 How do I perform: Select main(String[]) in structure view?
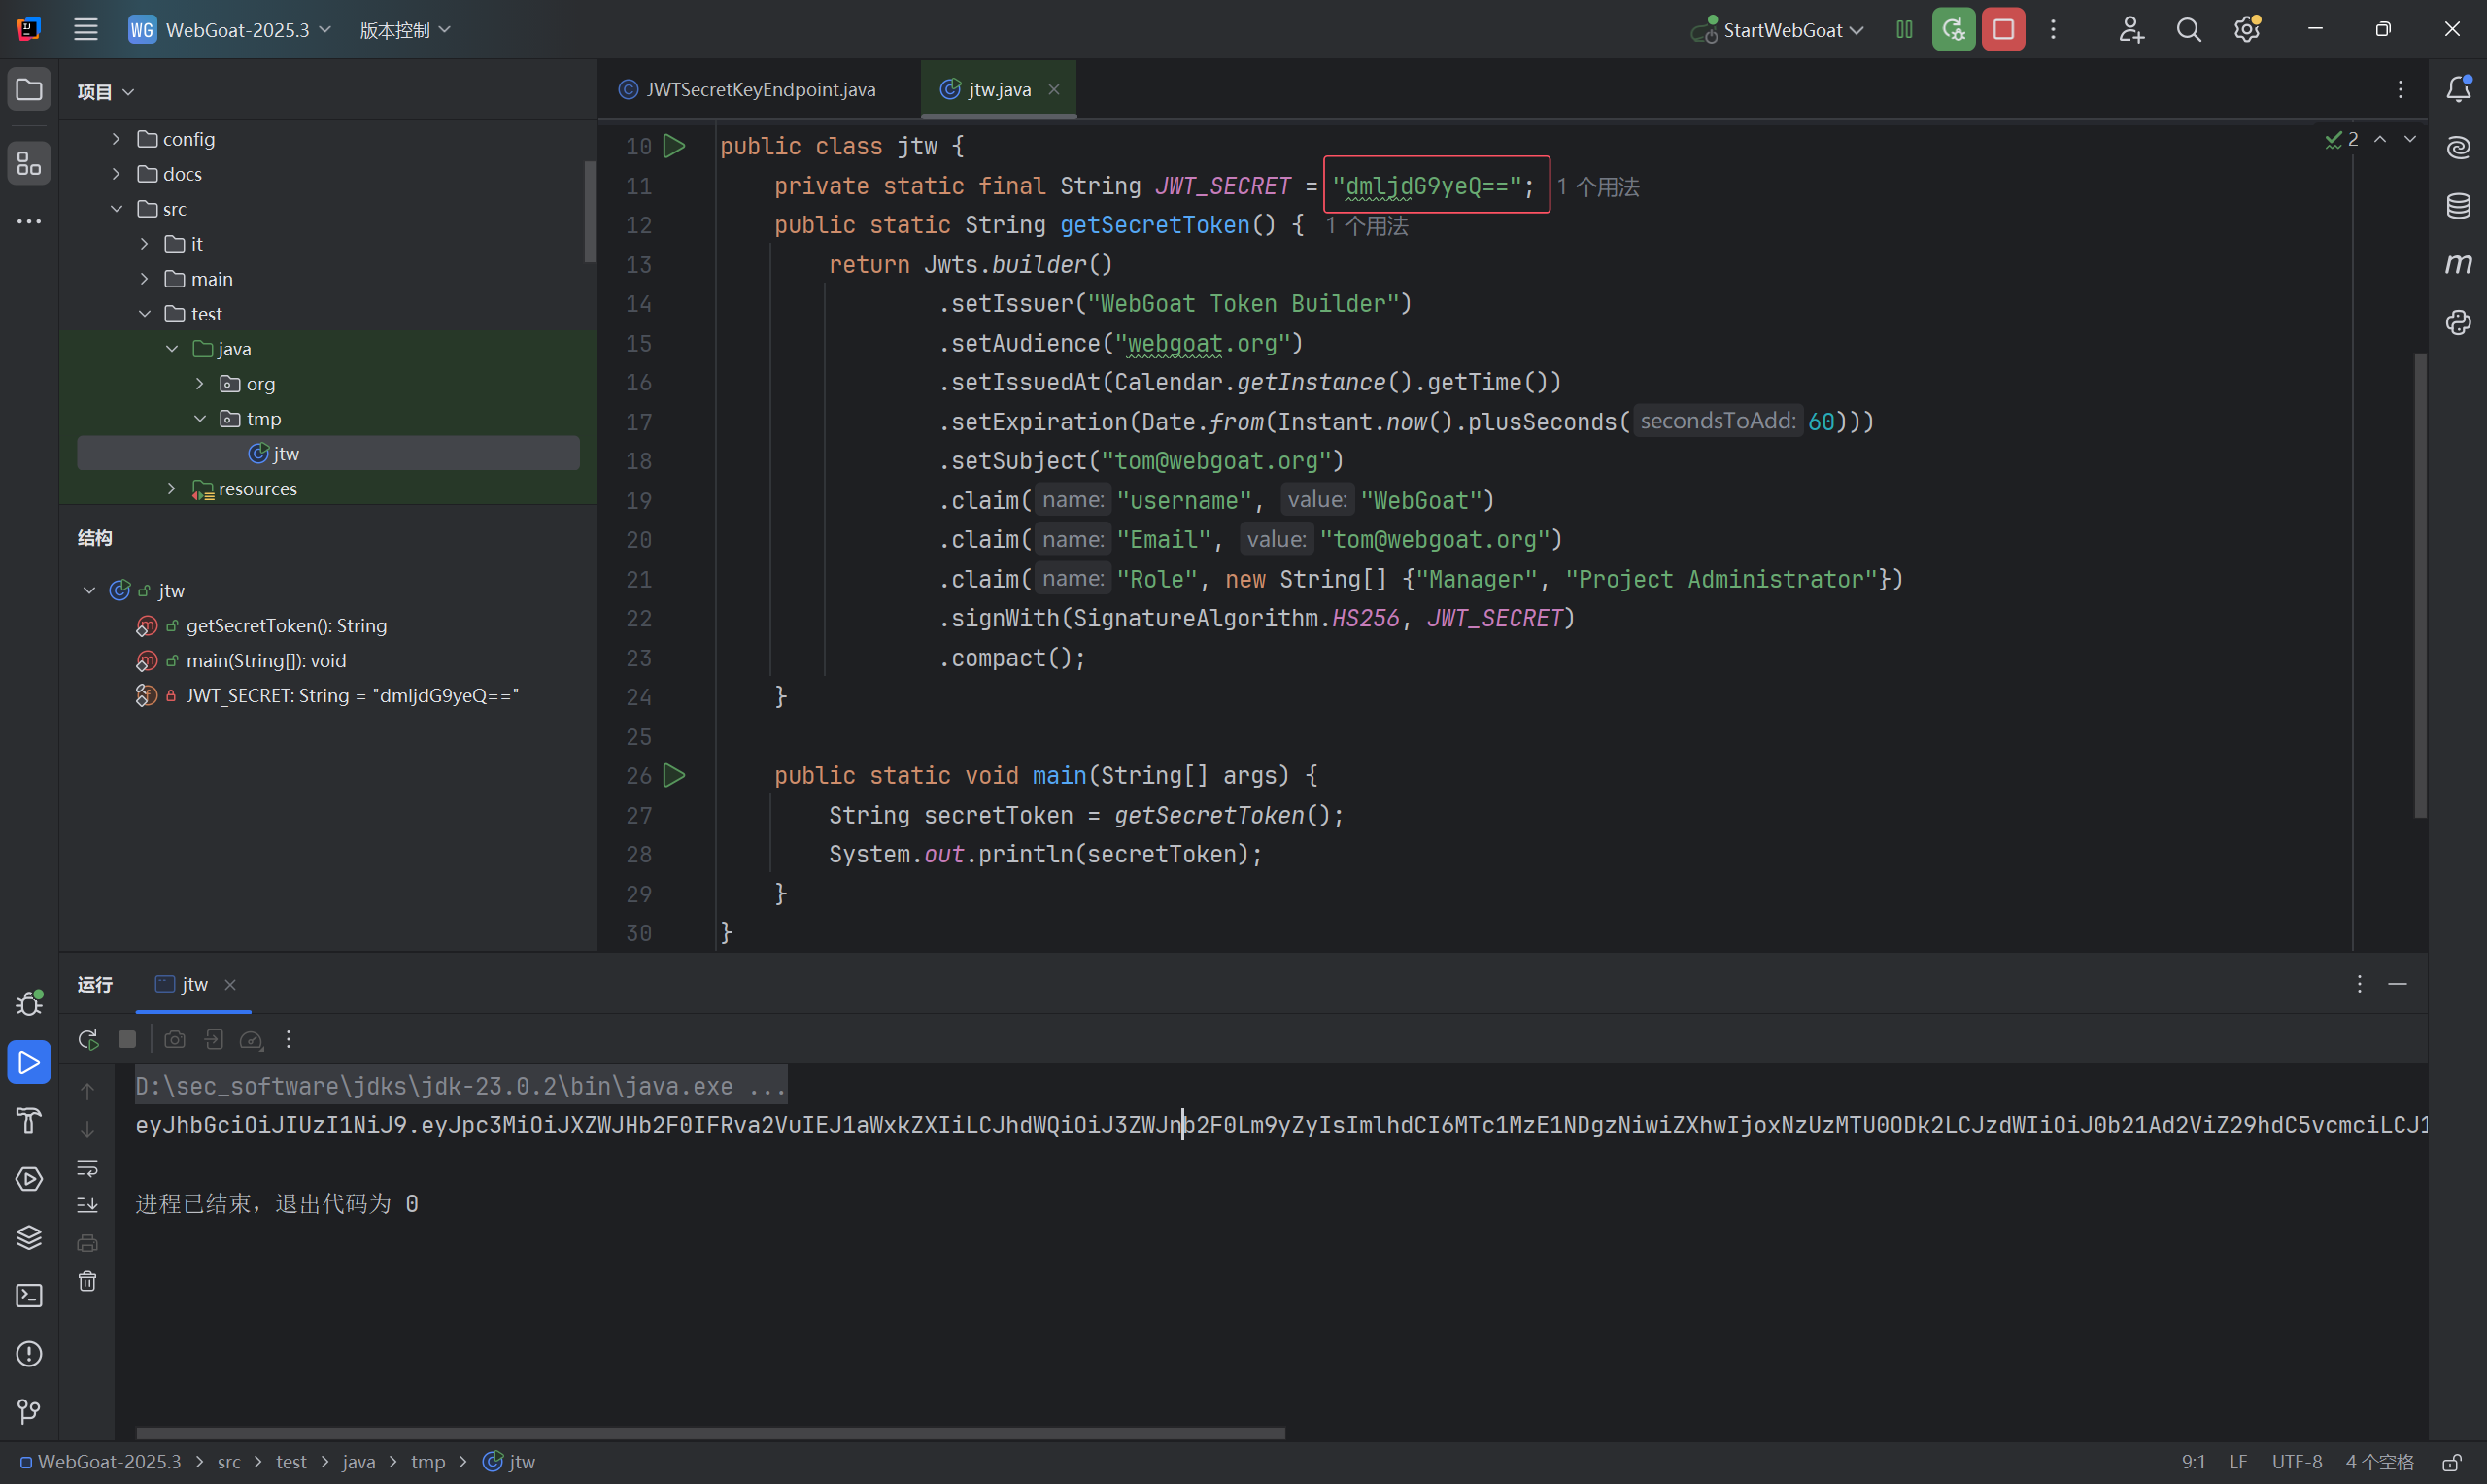(266, 661)
